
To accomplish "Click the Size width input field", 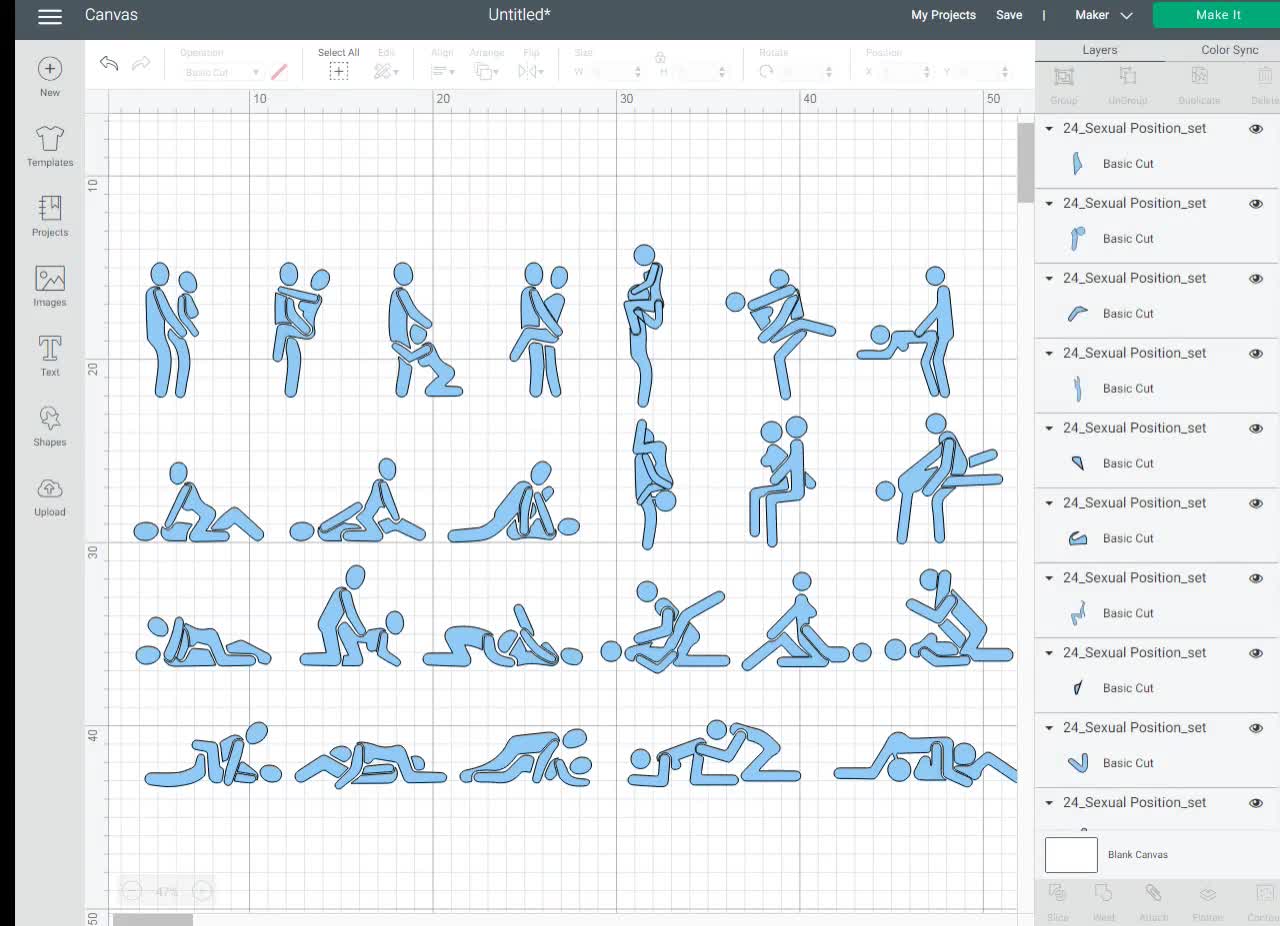I will coord(615,72).
